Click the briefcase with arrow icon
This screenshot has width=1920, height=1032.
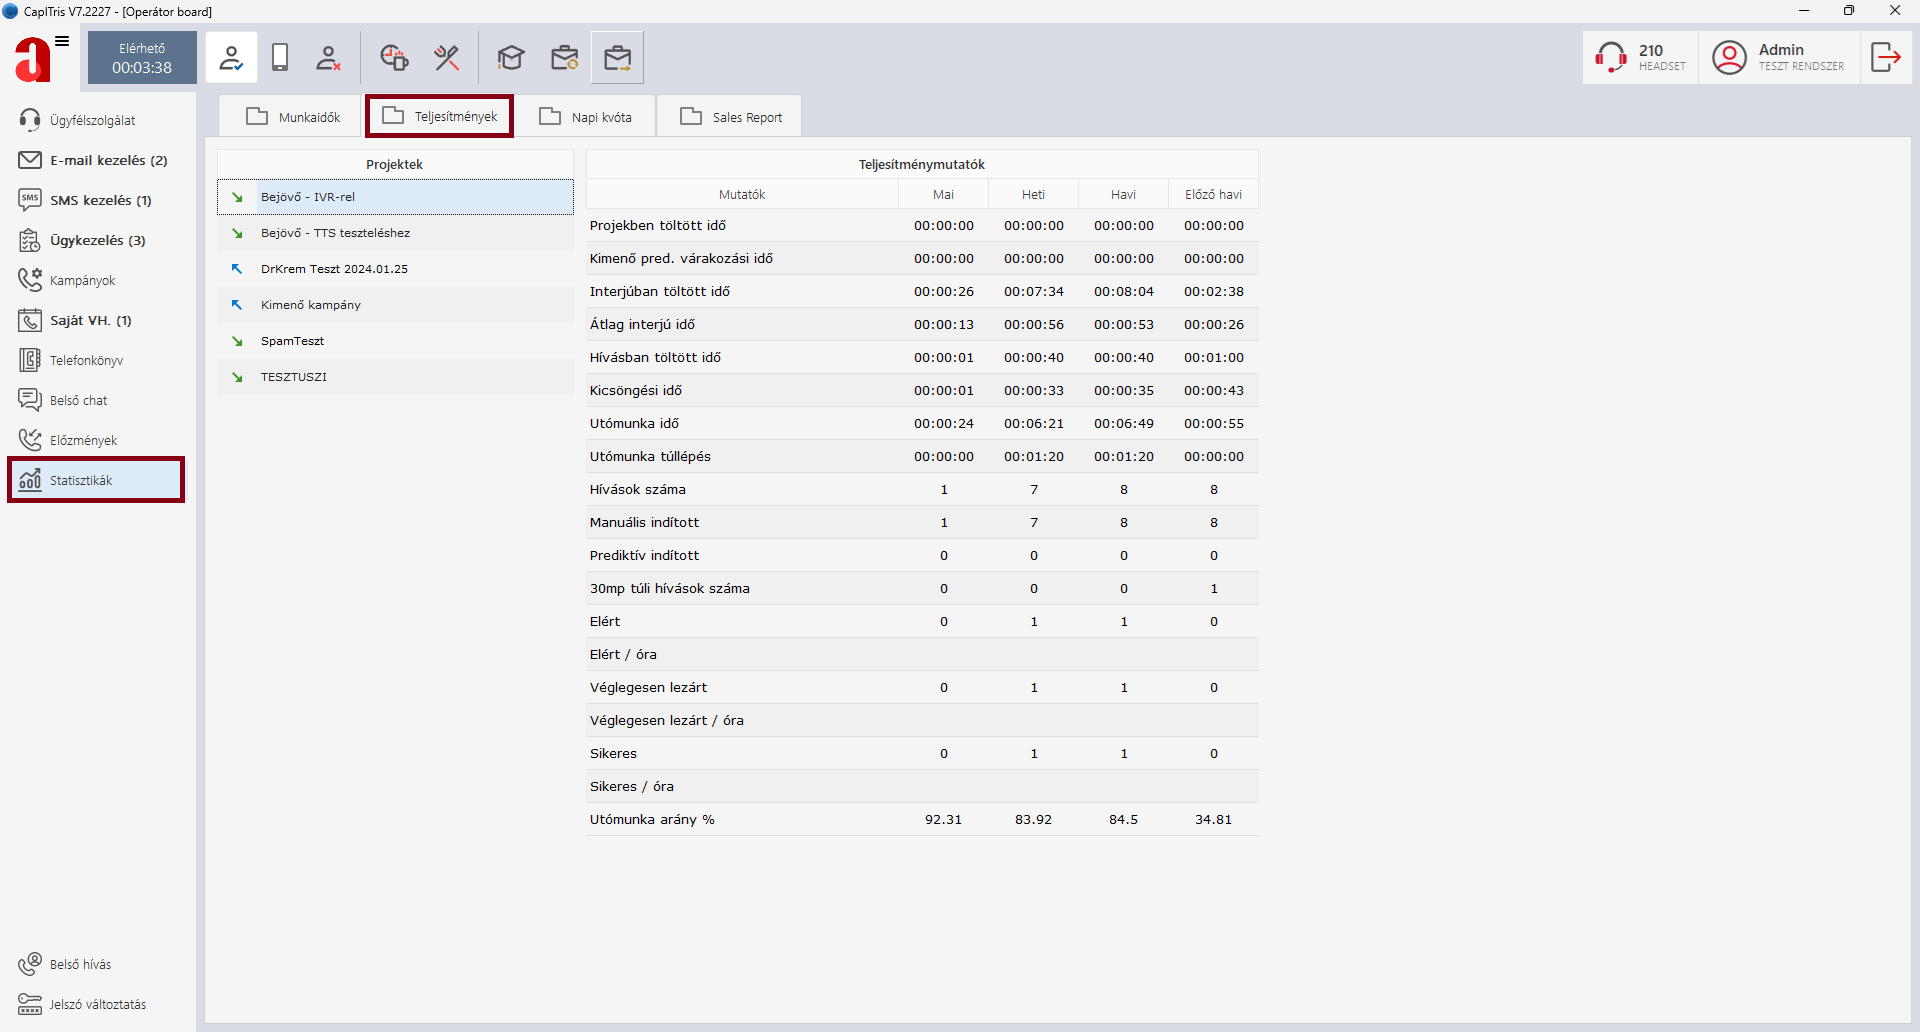(617, 58)
